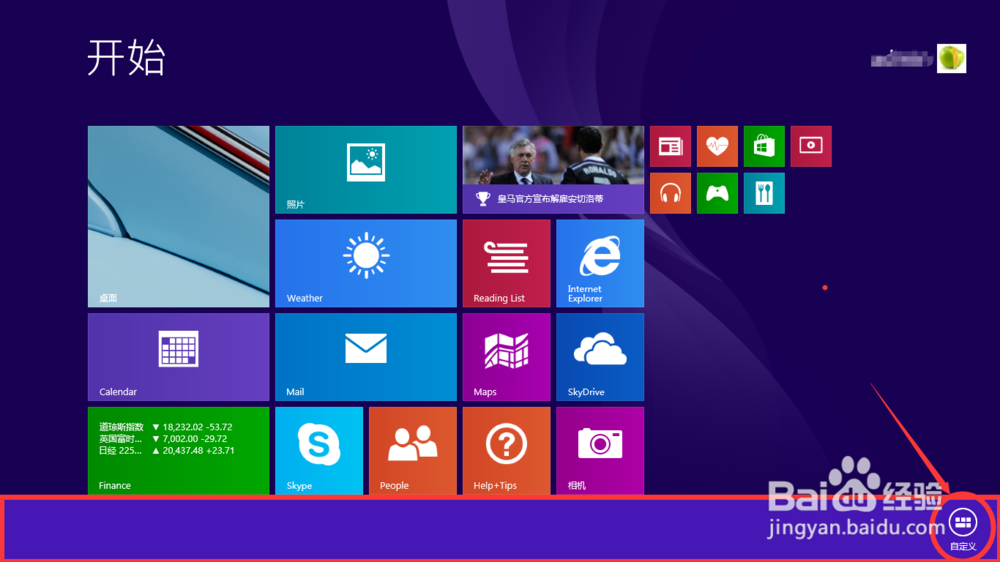This screenshot has height=562, width=1000.
Task: Open the Photos tile
Action: coord(366,170)
